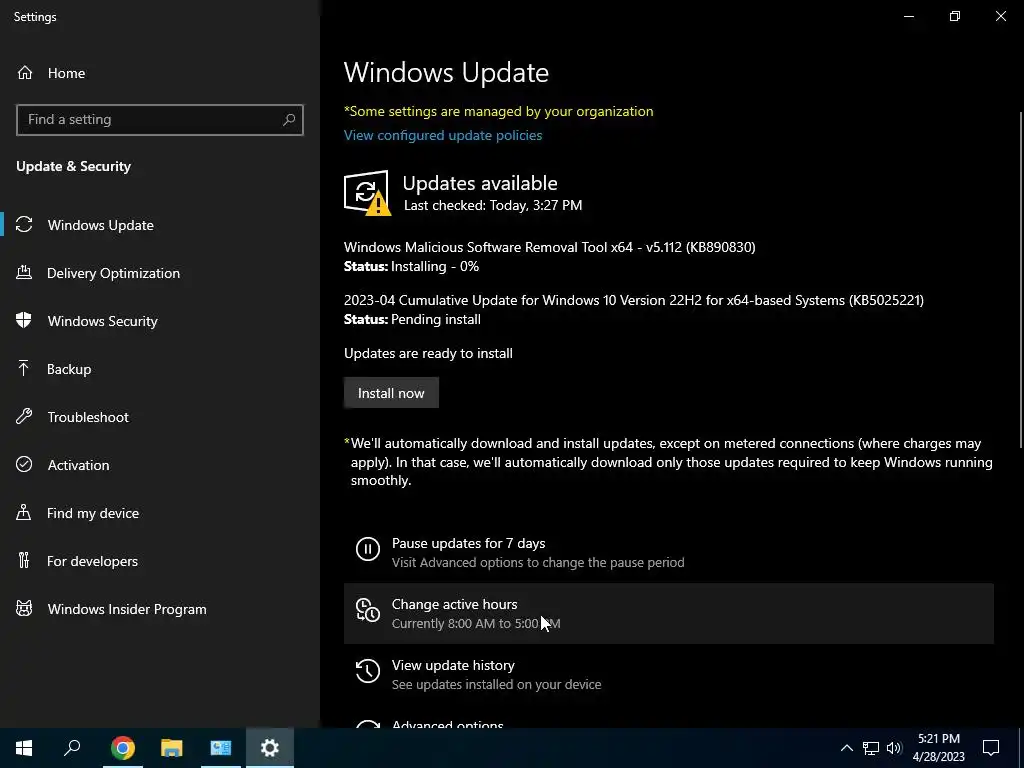The image size is (1024, 768).
Task: Select Pause updates for 7 days
Action: coord(669,552)
